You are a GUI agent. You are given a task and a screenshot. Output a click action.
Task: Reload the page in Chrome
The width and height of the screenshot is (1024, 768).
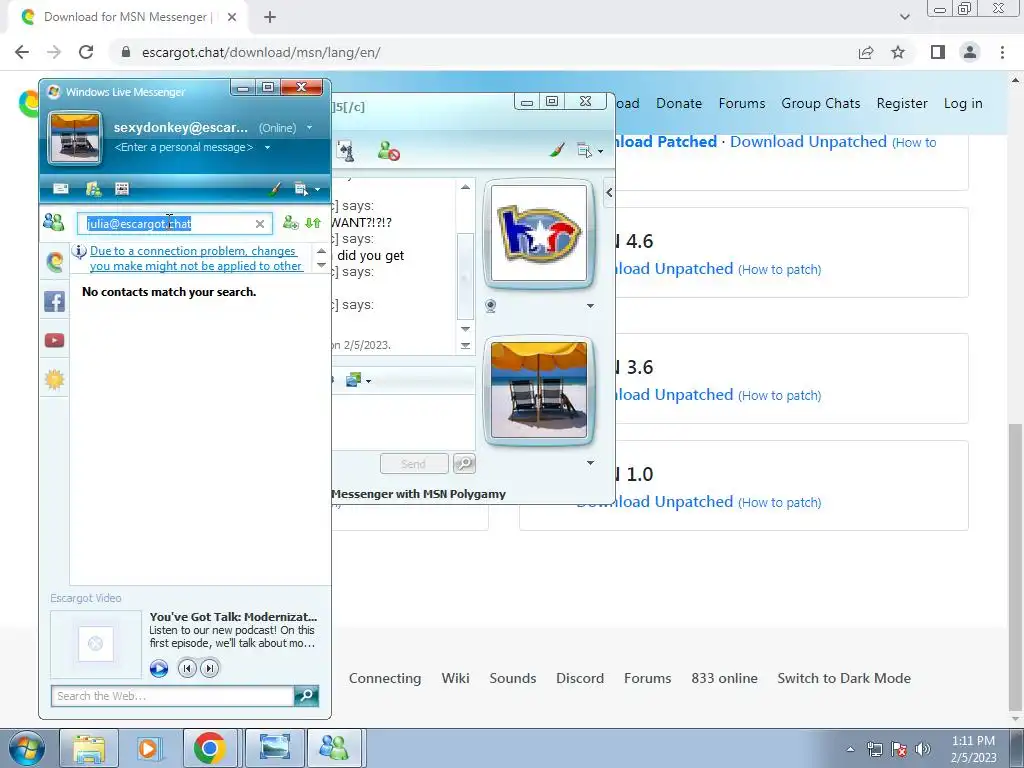[x=86, y=52]
